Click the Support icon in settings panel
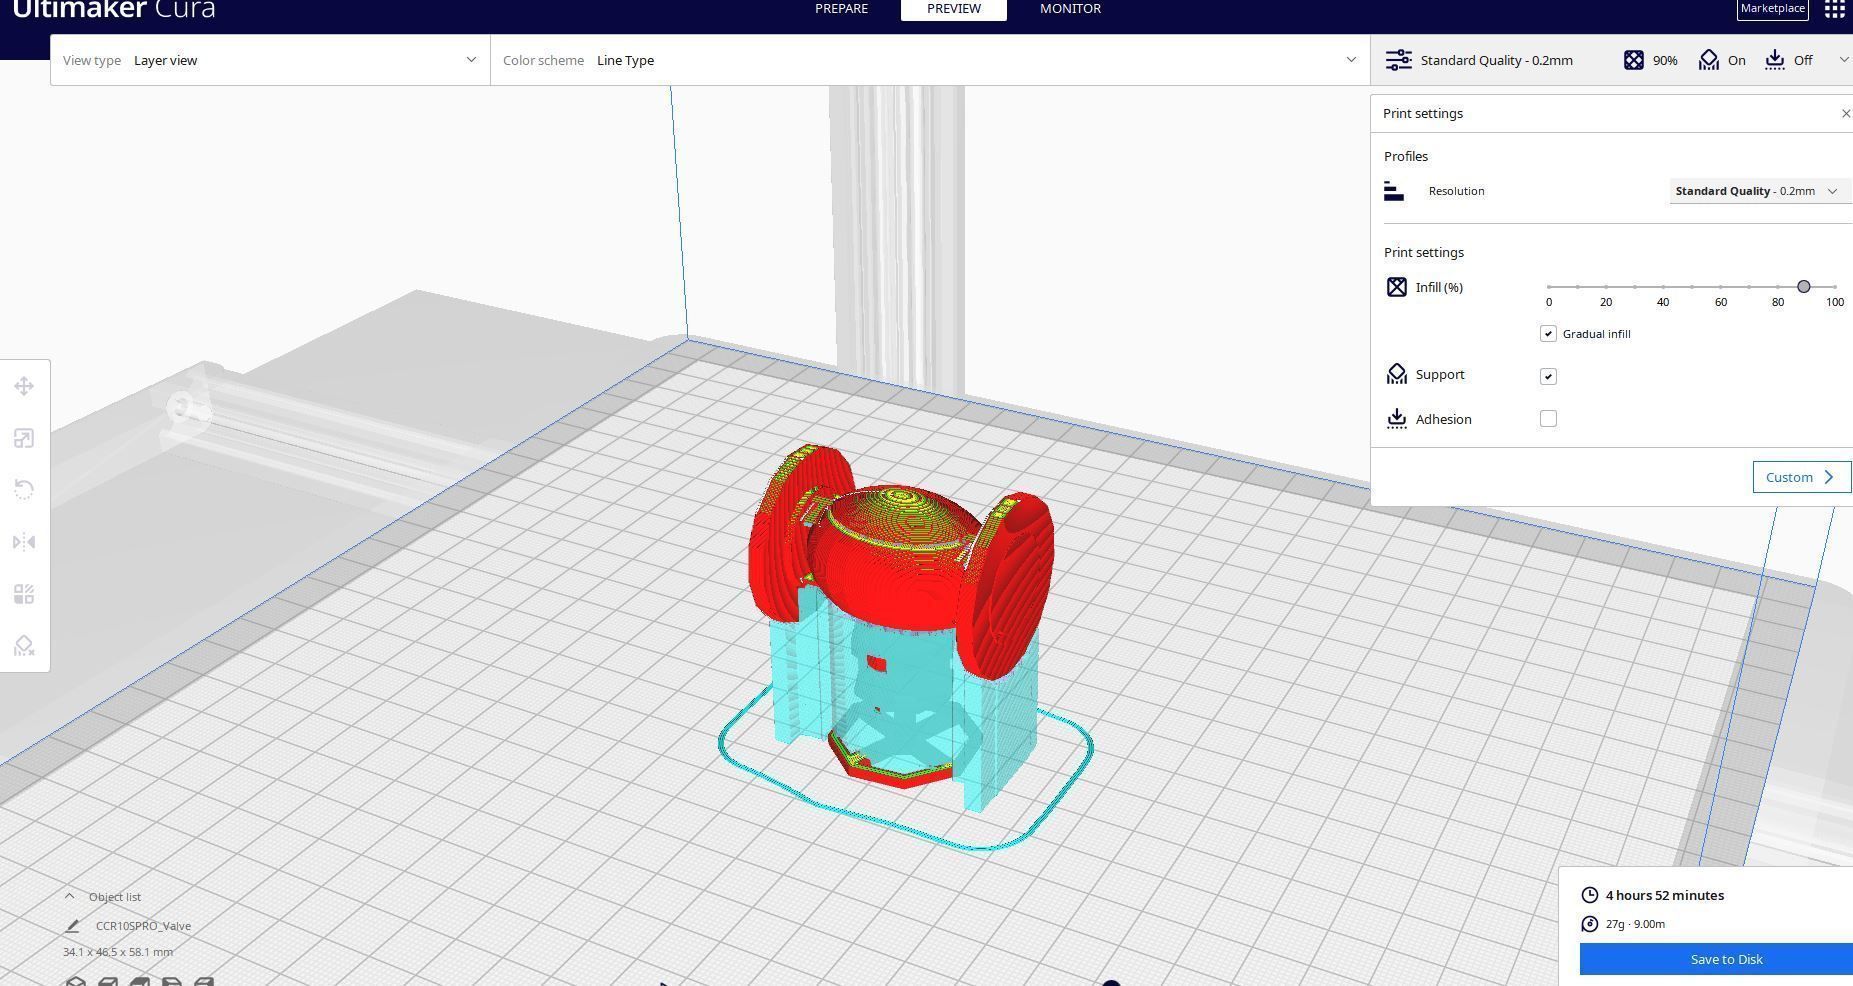 pos(1397,375)
